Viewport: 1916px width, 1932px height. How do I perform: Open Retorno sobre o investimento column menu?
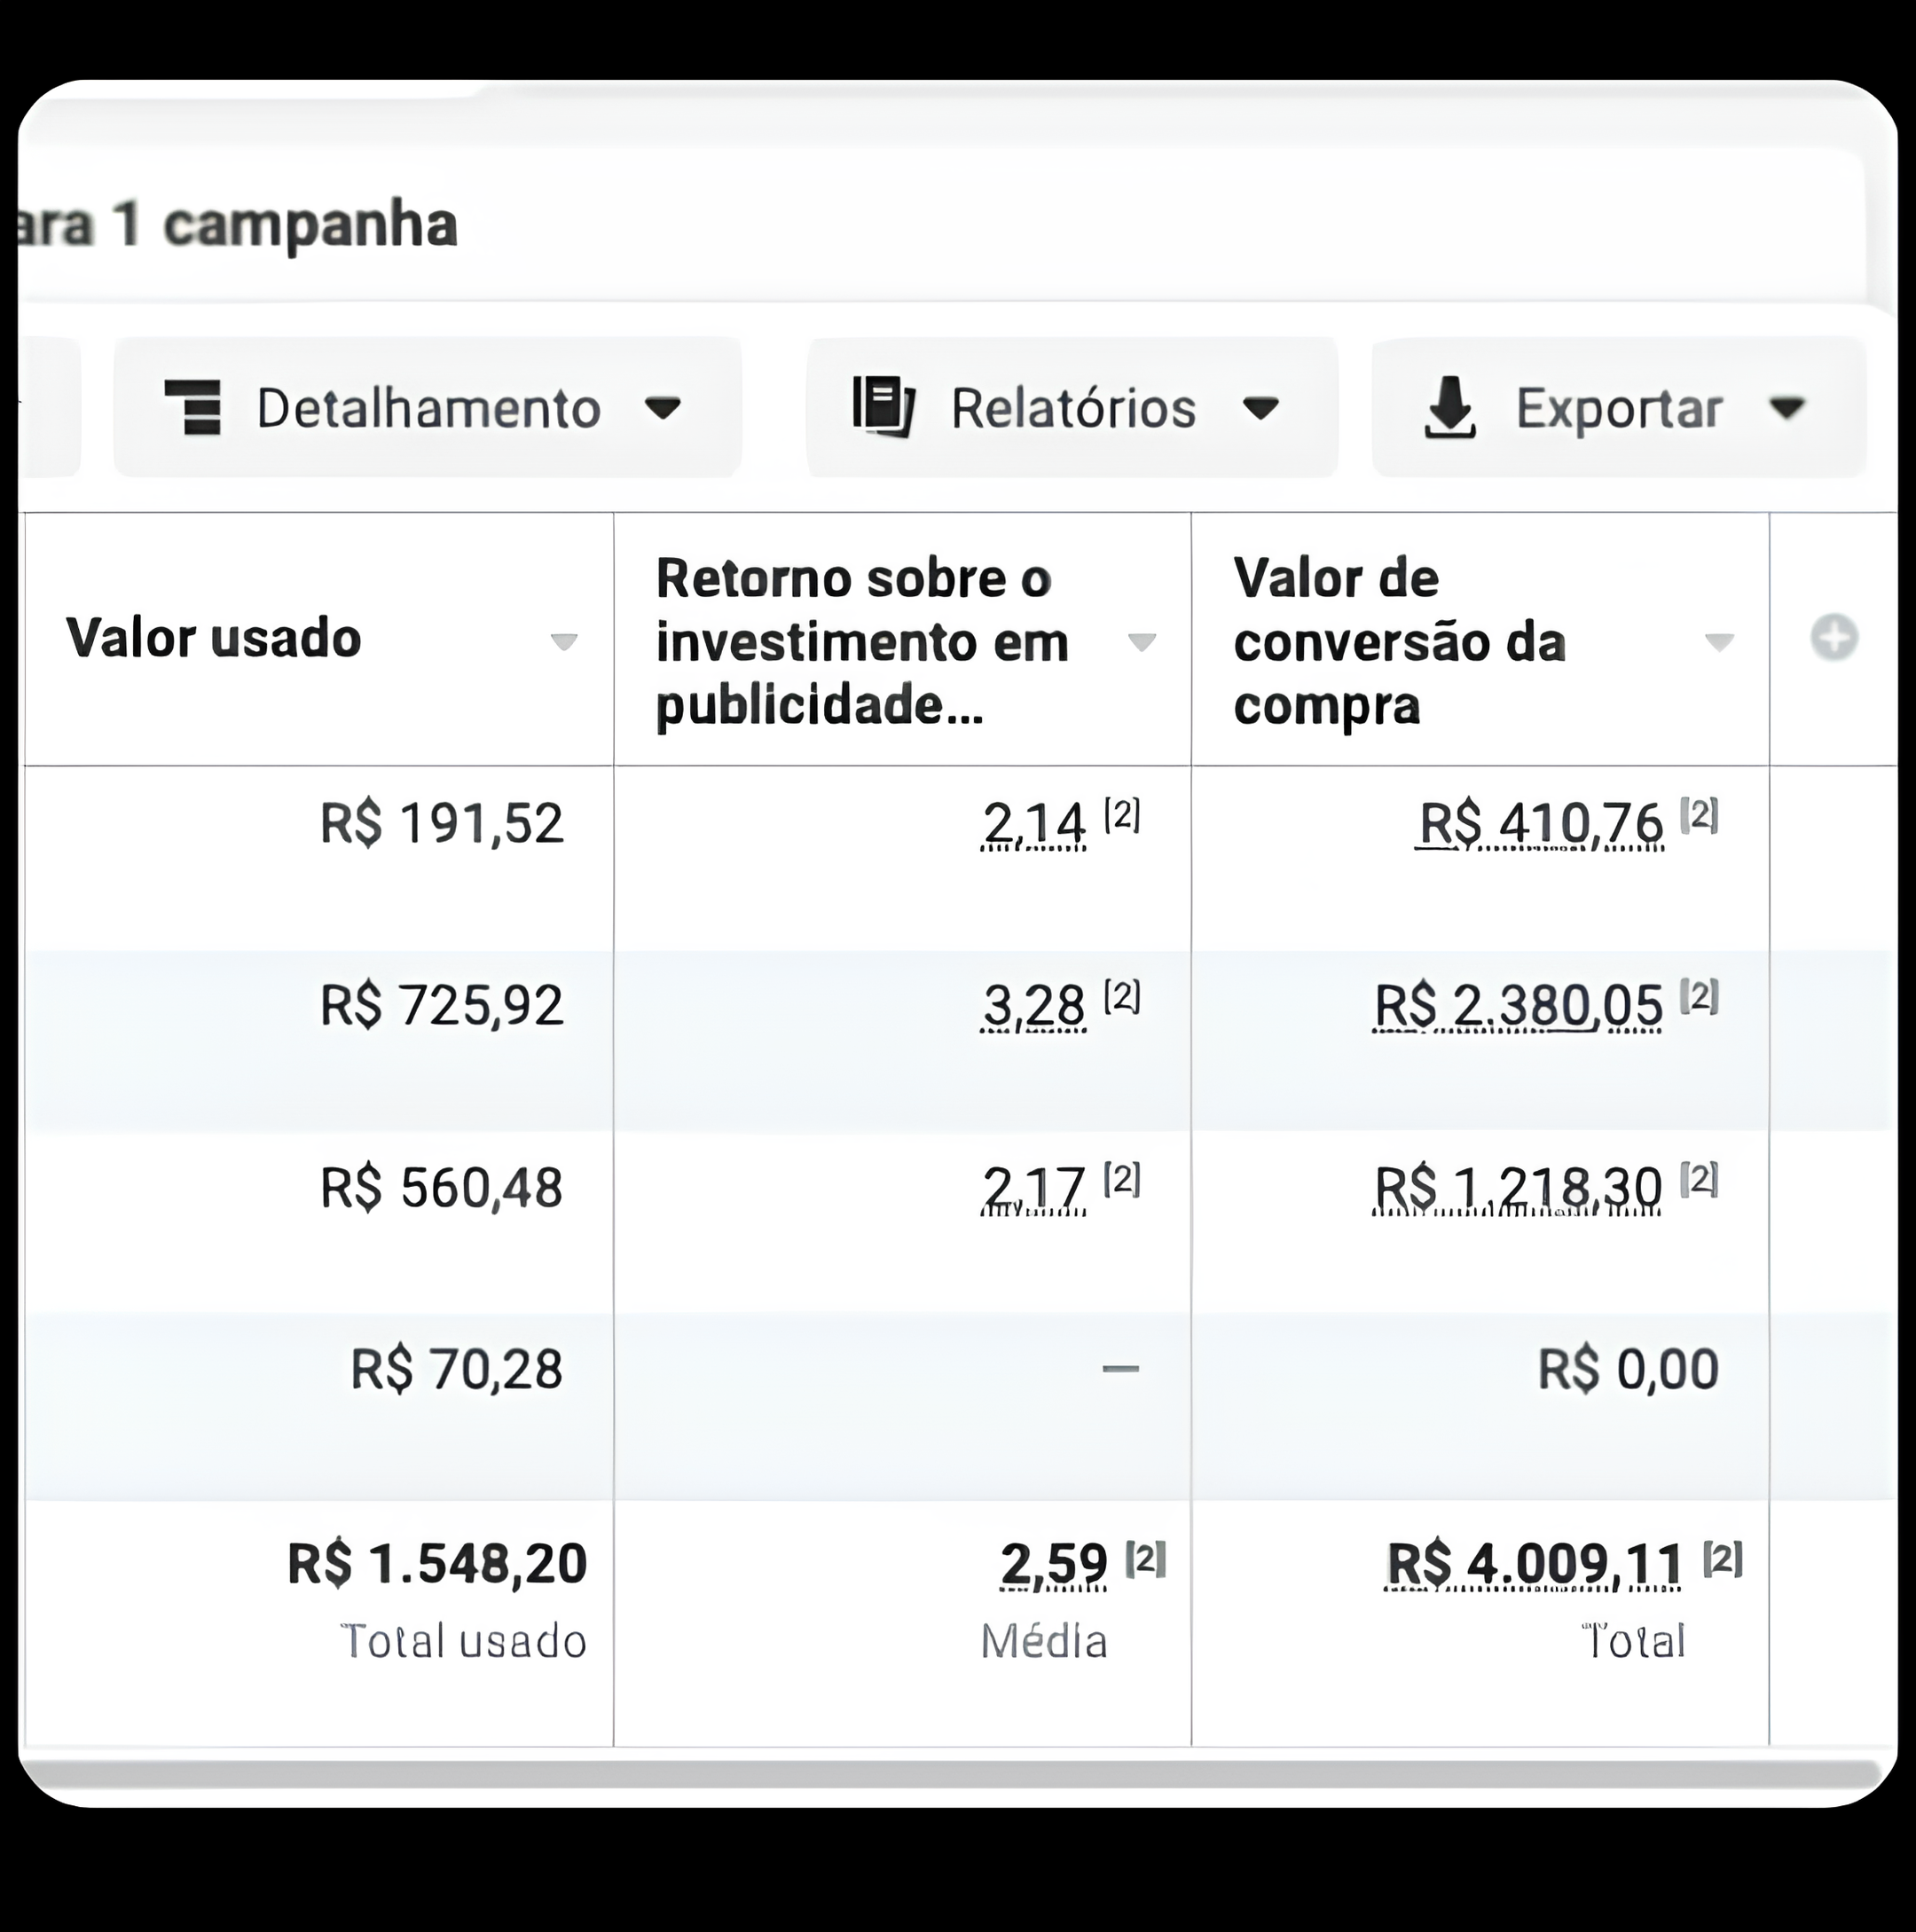point(1141,642)
